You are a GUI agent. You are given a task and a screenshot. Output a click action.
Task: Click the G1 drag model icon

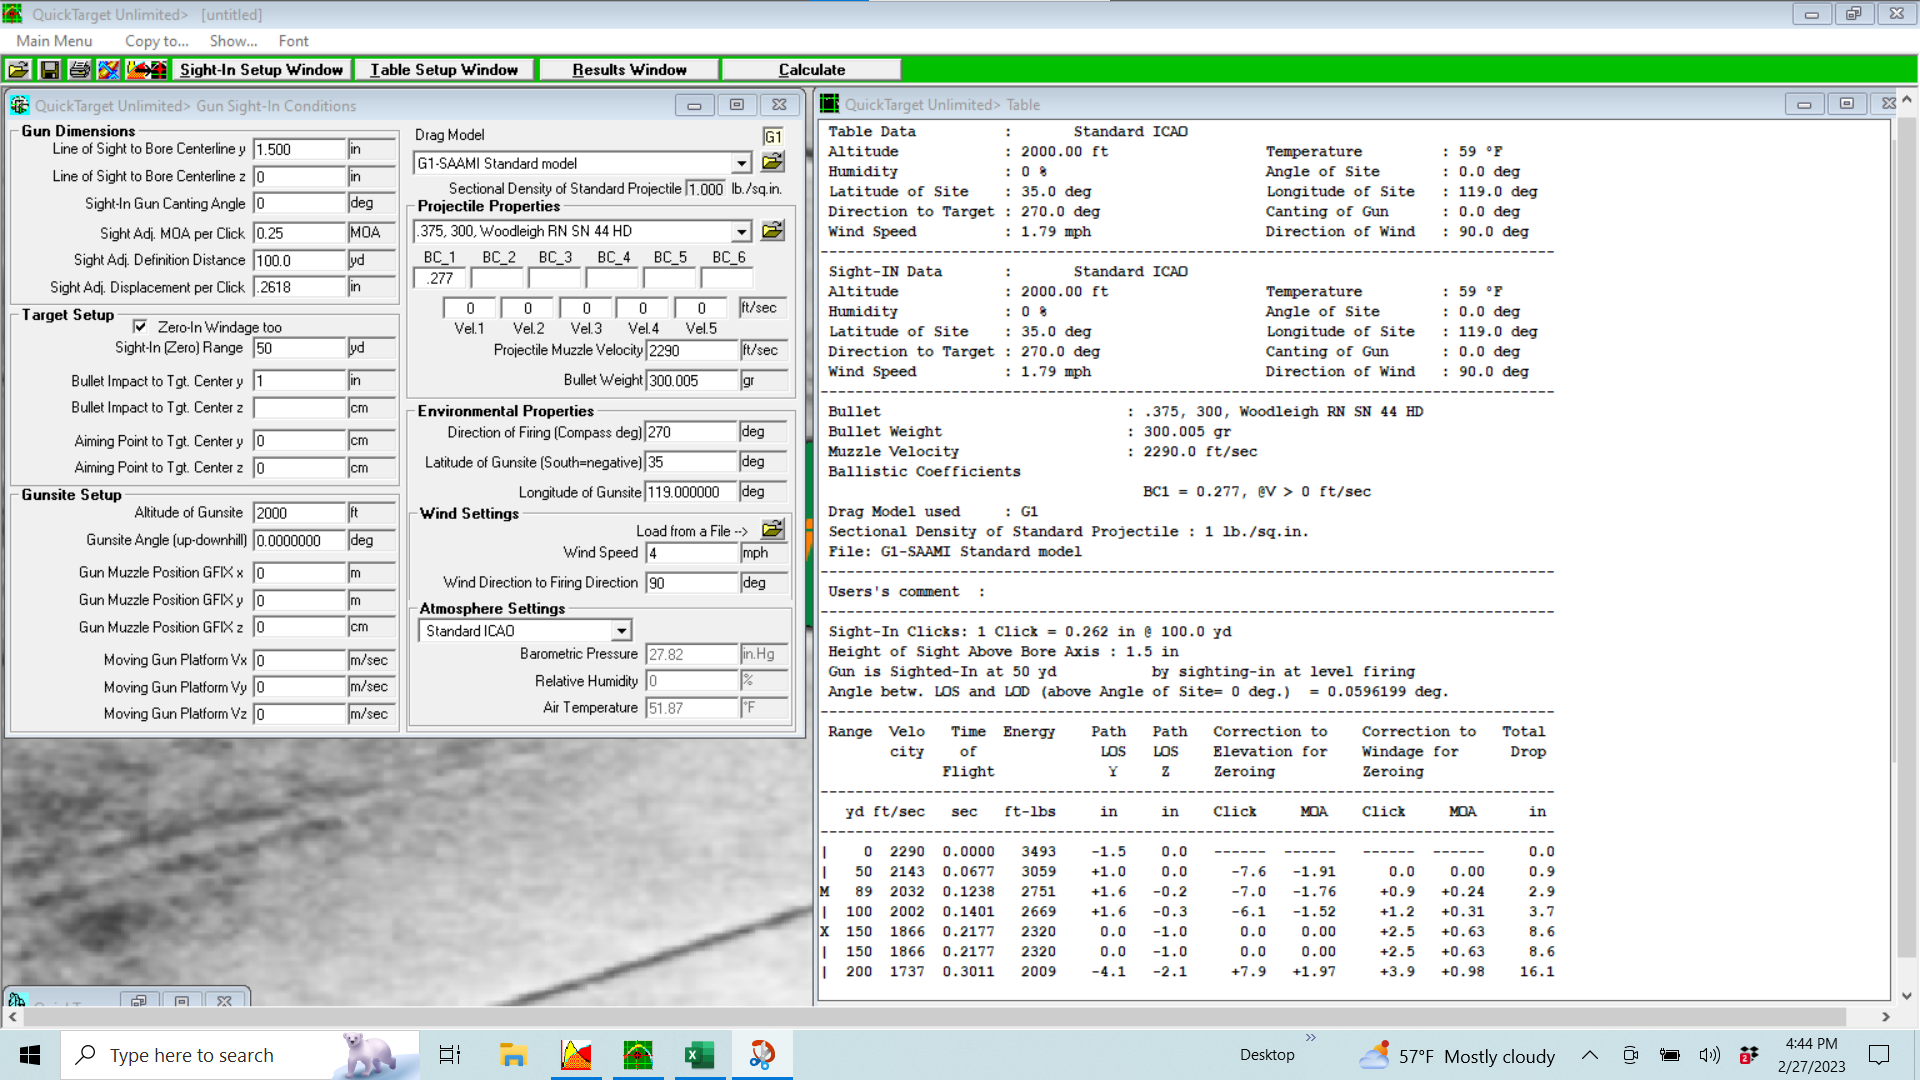[x=773, y=137]
